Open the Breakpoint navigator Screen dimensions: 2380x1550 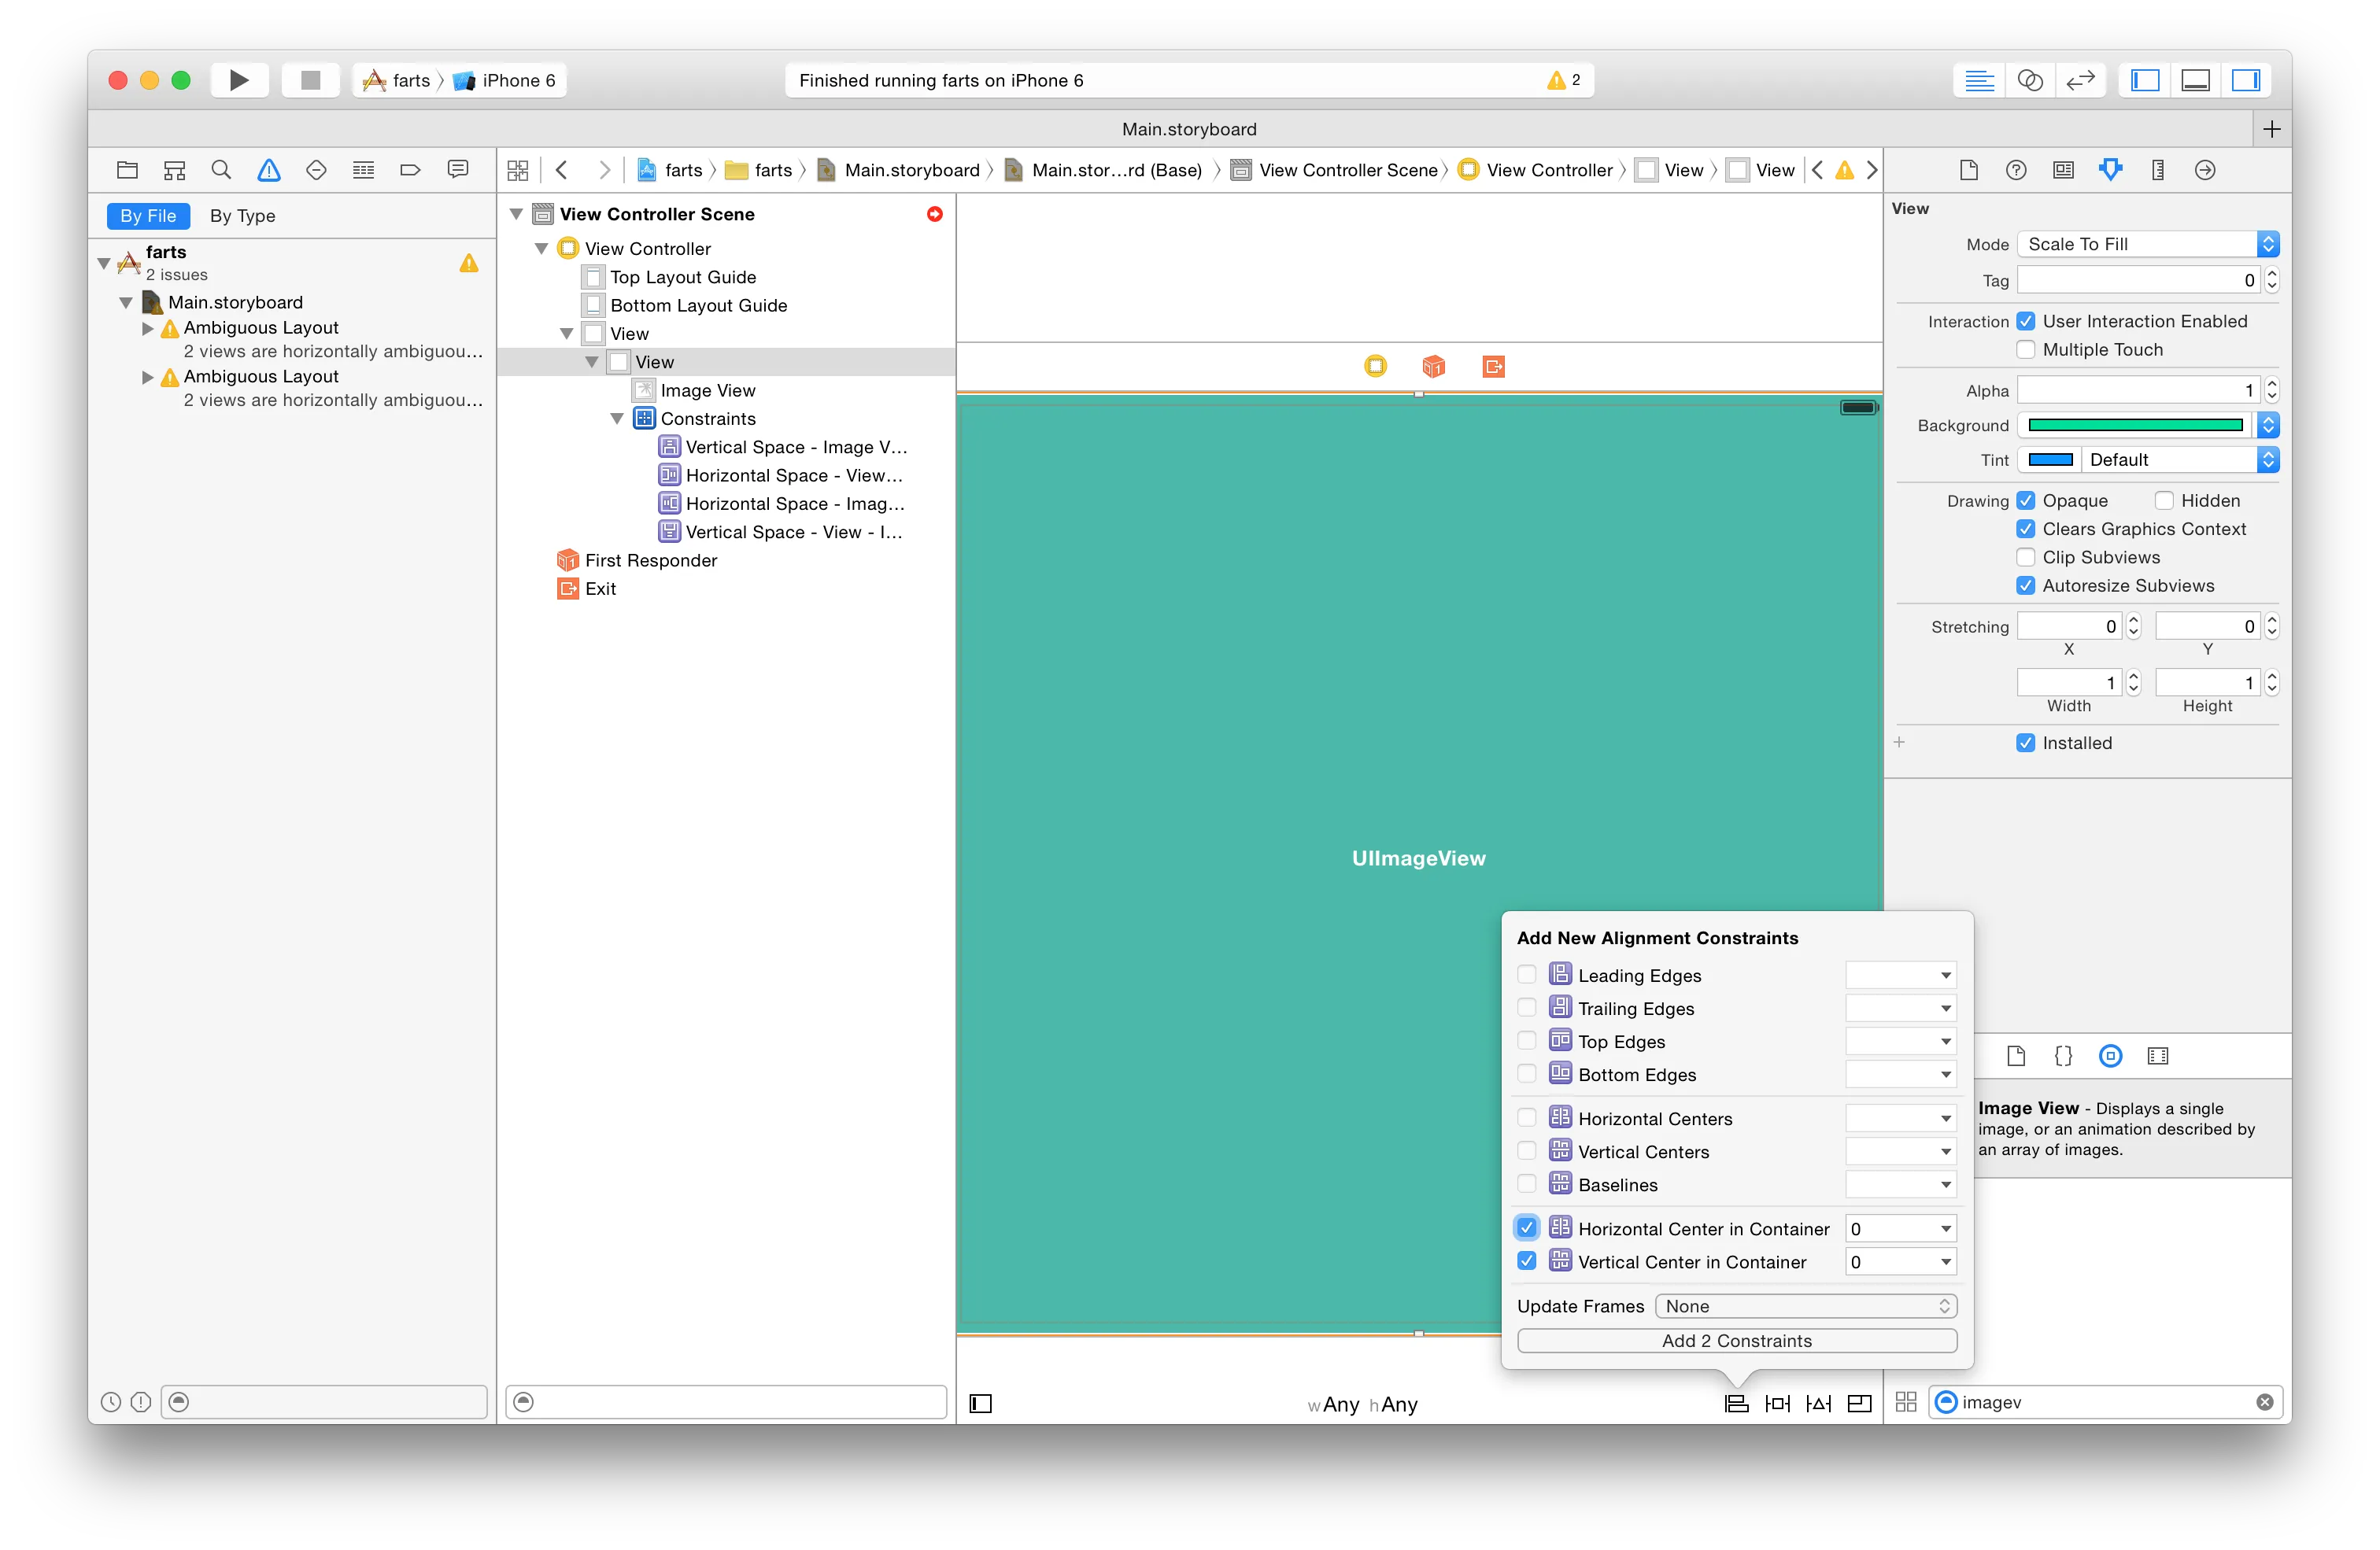(x=410, y=170)
